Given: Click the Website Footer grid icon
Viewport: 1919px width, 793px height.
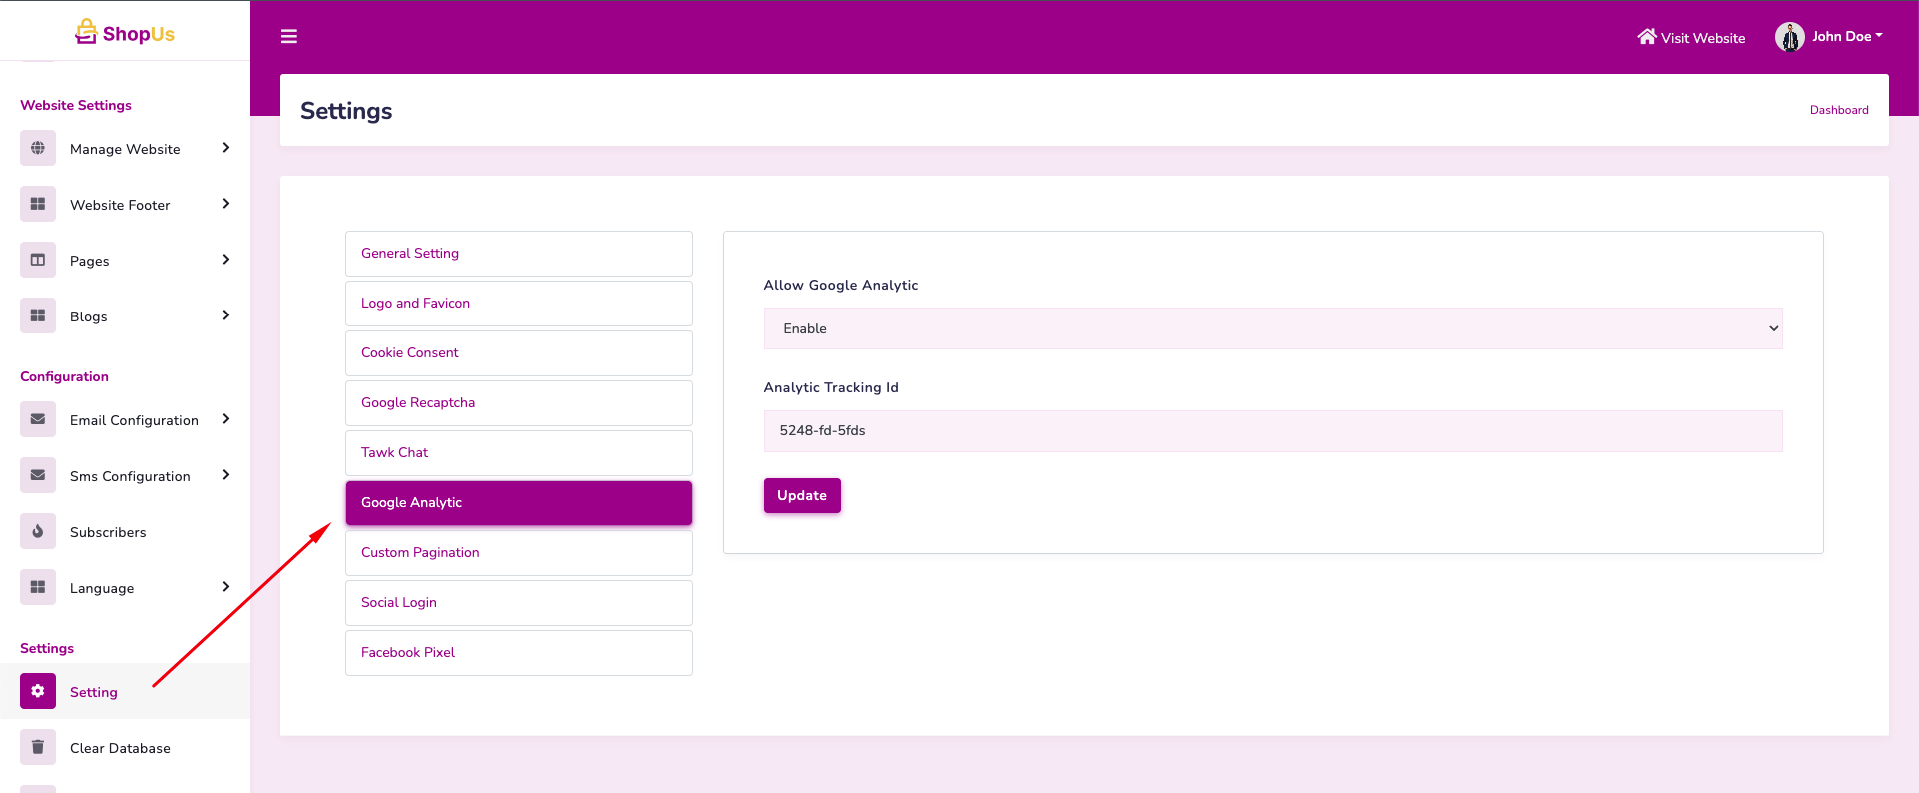Looking at the screenshot, I should click(x=38, y=204).
